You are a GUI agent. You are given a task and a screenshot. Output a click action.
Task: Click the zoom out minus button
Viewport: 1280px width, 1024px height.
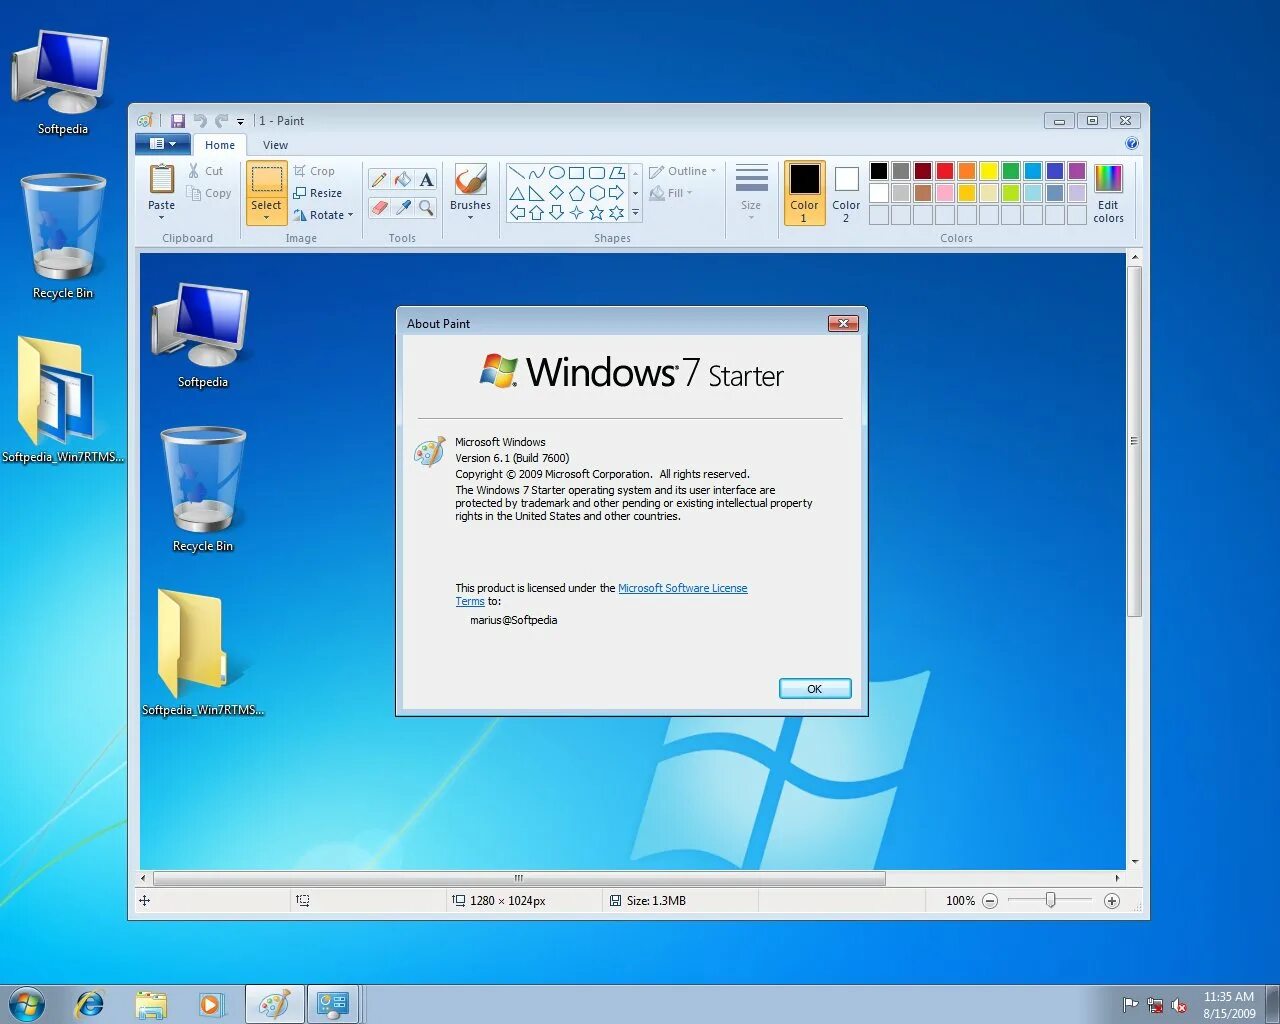coord(990,901)
